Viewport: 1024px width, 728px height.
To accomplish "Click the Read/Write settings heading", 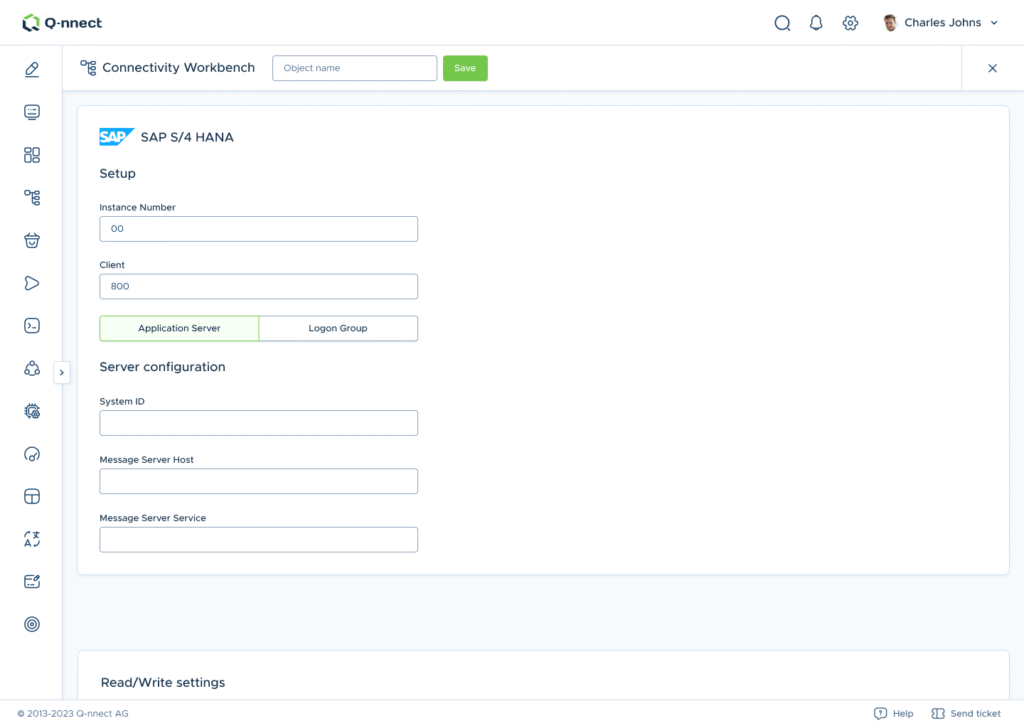I will 163,682.
